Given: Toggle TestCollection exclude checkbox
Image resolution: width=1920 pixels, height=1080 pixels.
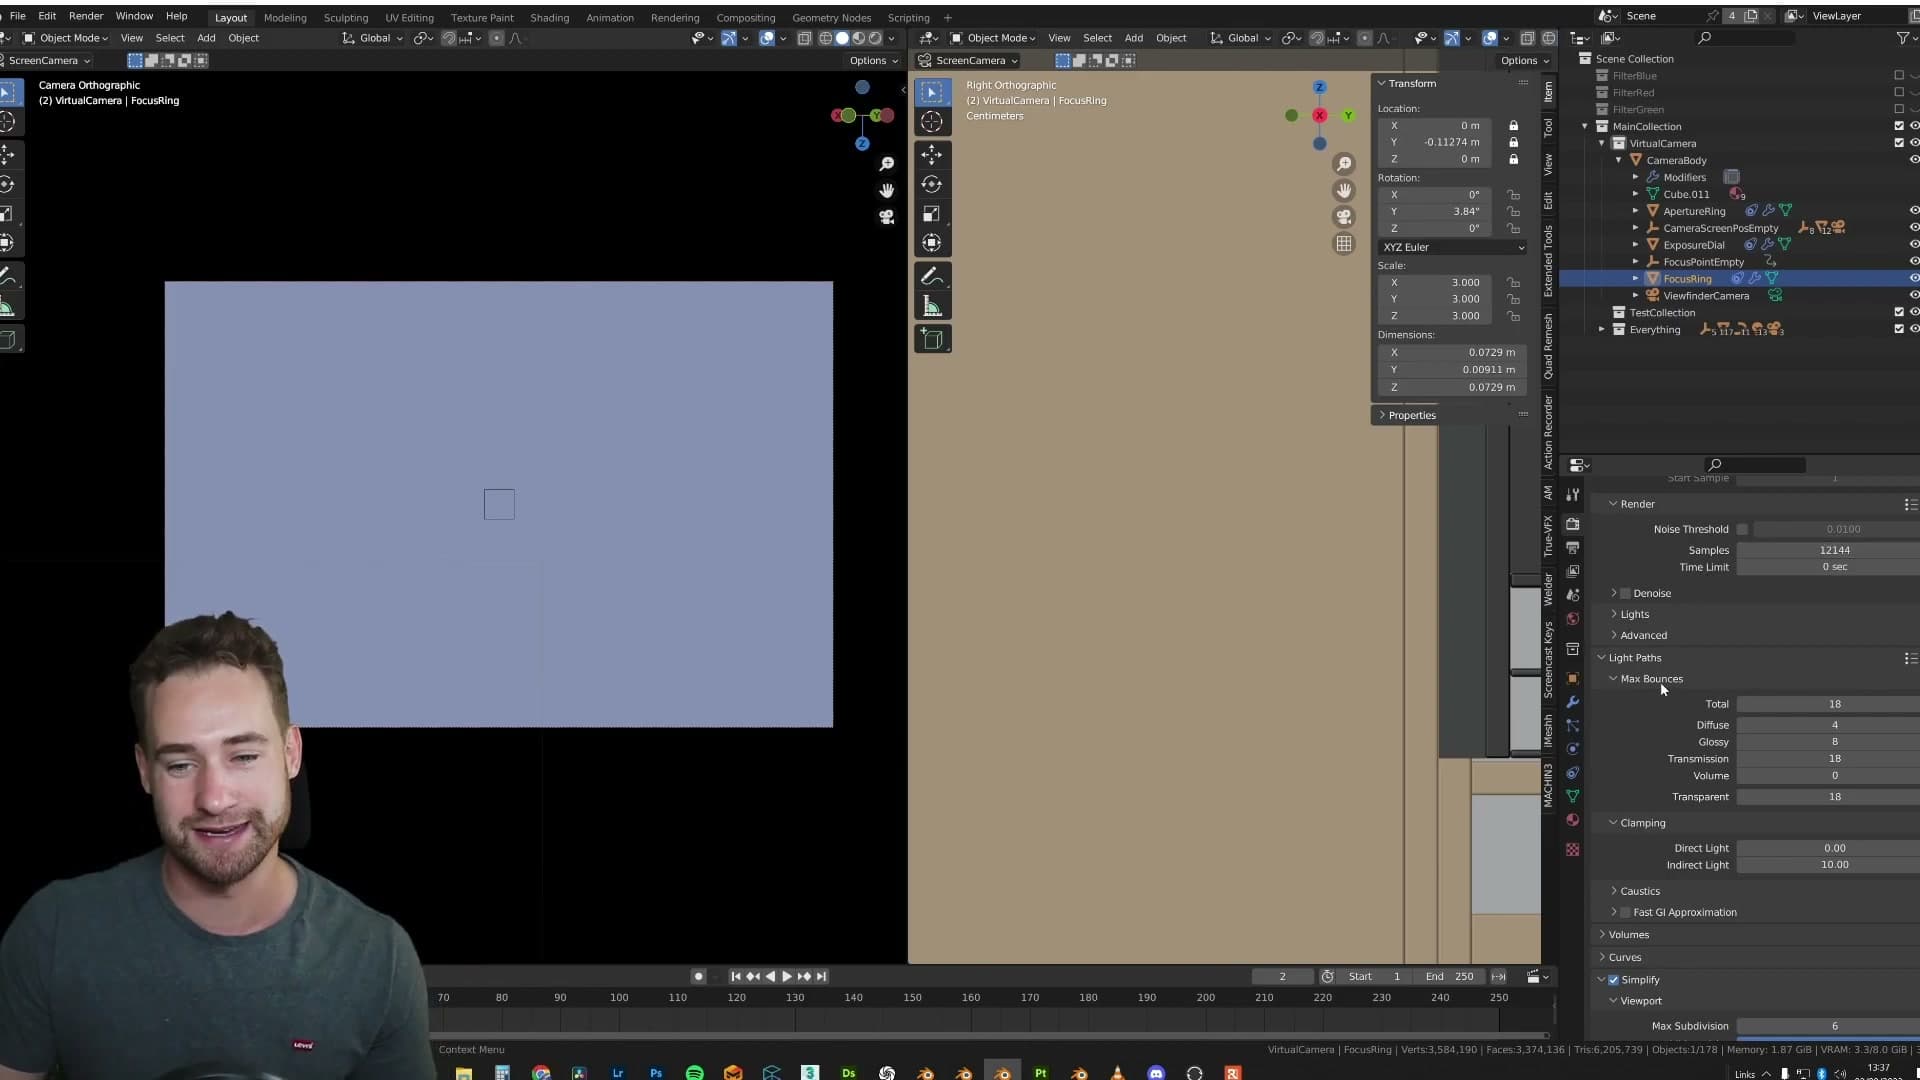Looking at the screenshot, I should (1899, 312).
